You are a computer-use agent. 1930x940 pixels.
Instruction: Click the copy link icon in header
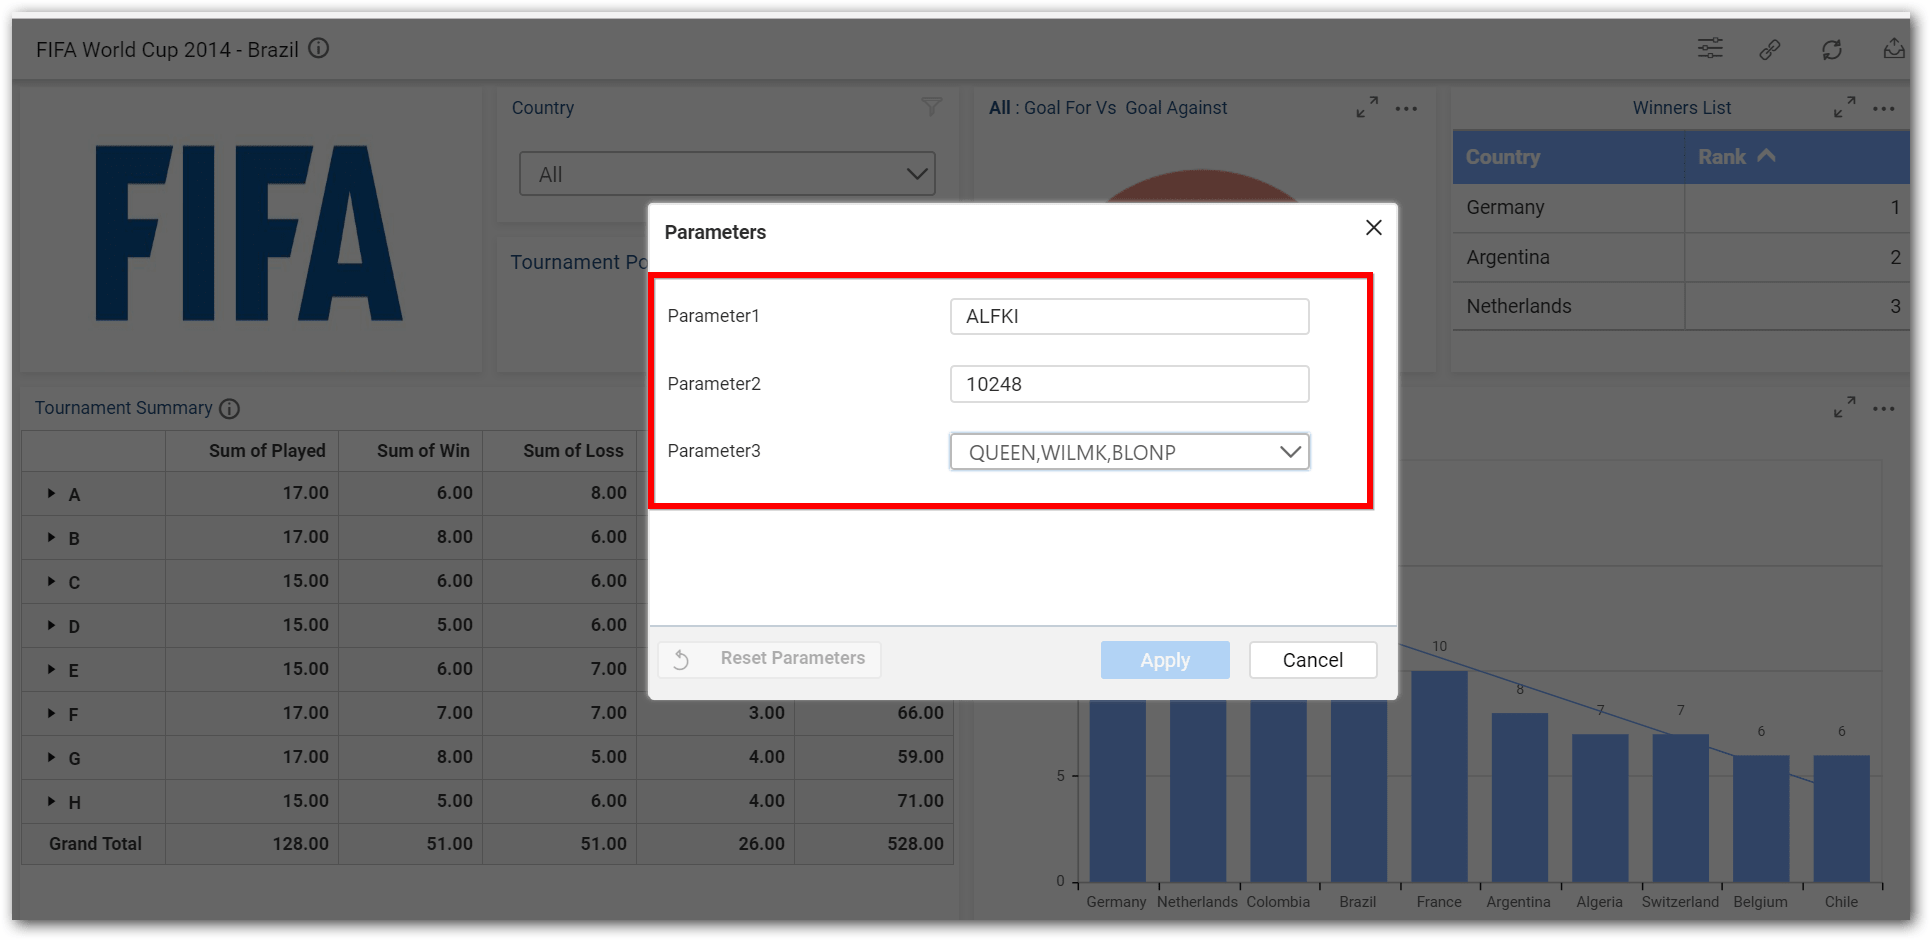point(1770,49)
